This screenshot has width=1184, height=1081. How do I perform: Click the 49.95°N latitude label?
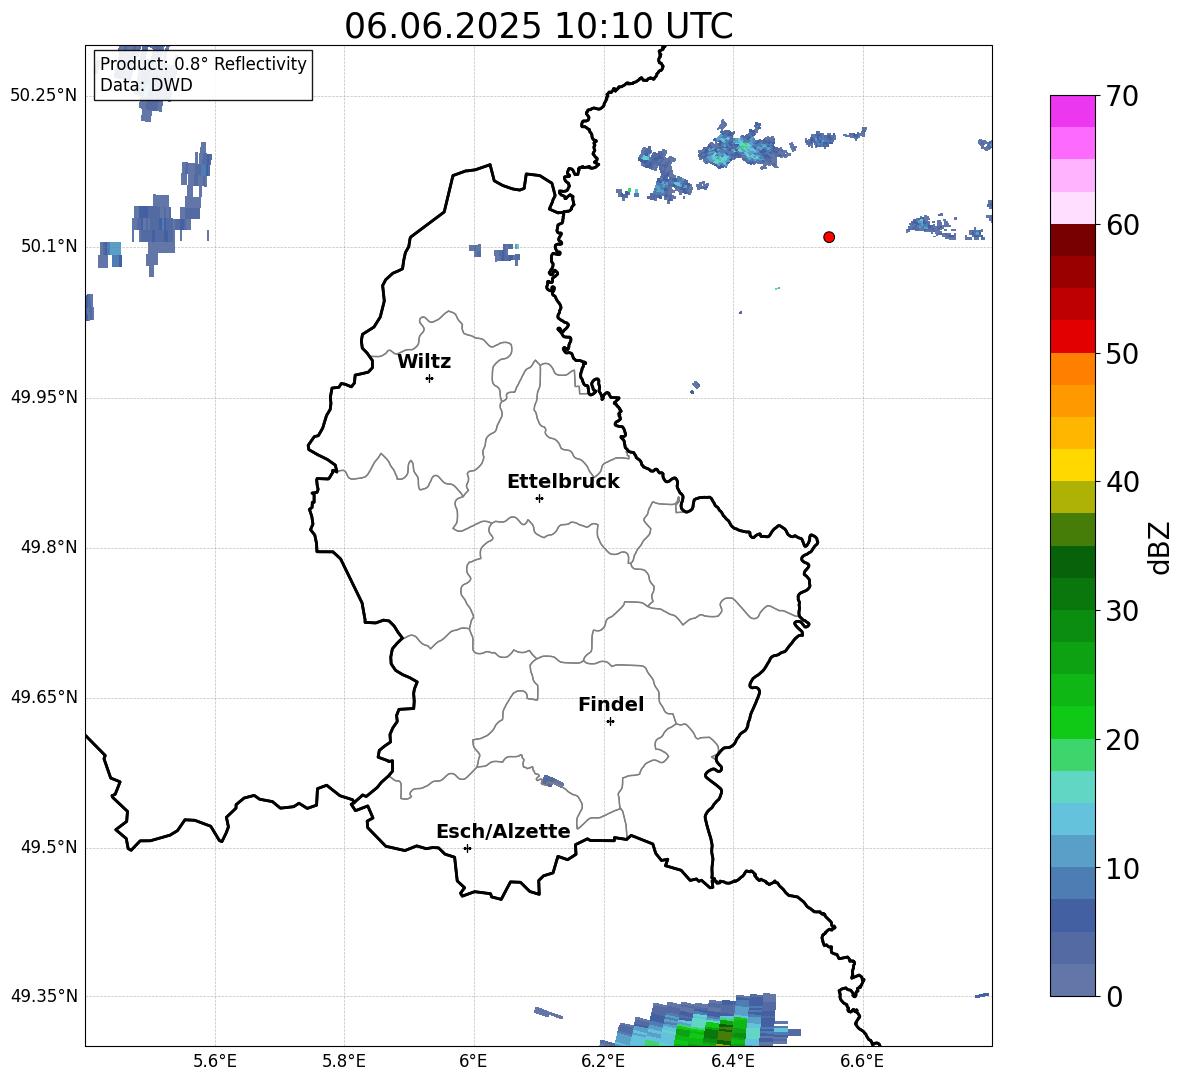point(44,397)
